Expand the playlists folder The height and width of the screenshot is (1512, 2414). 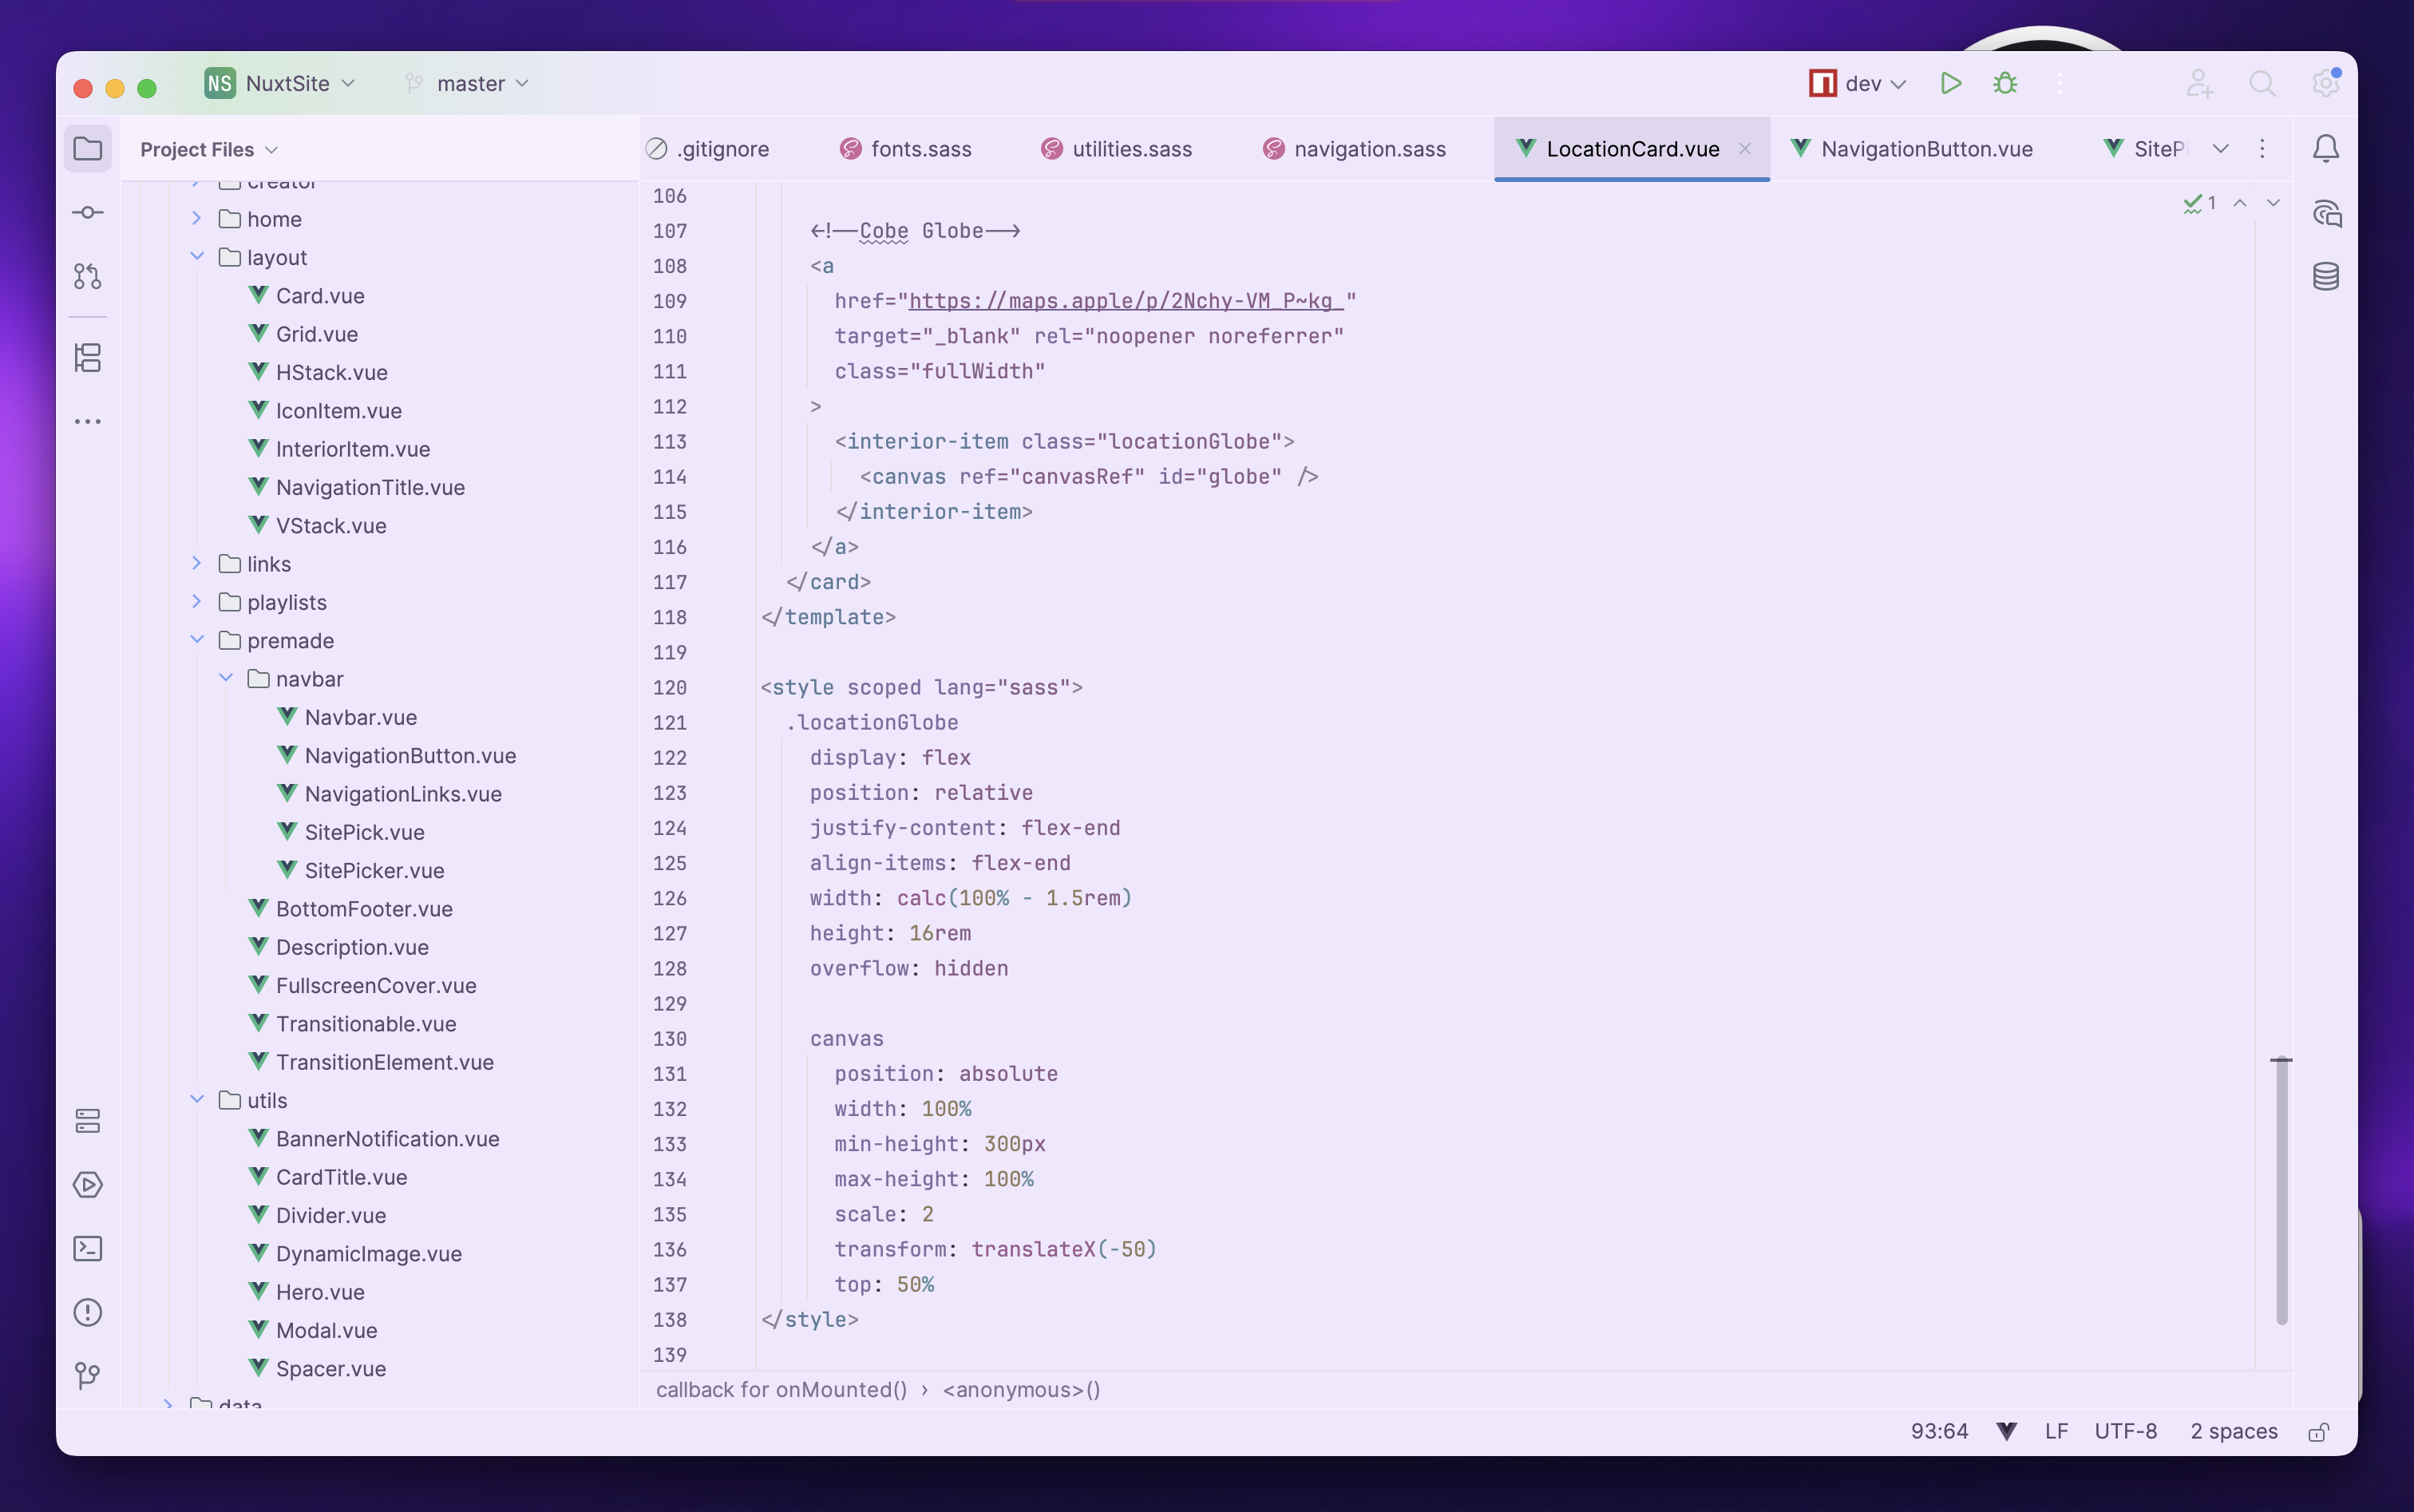click(197, 601)
